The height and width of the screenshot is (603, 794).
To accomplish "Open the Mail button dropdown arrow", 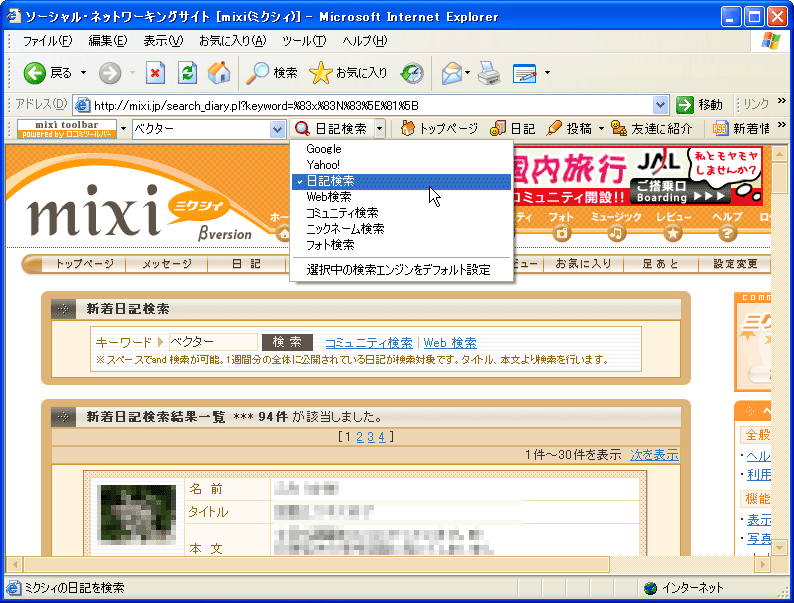I will pyautogui.click(x=467, y=73).
